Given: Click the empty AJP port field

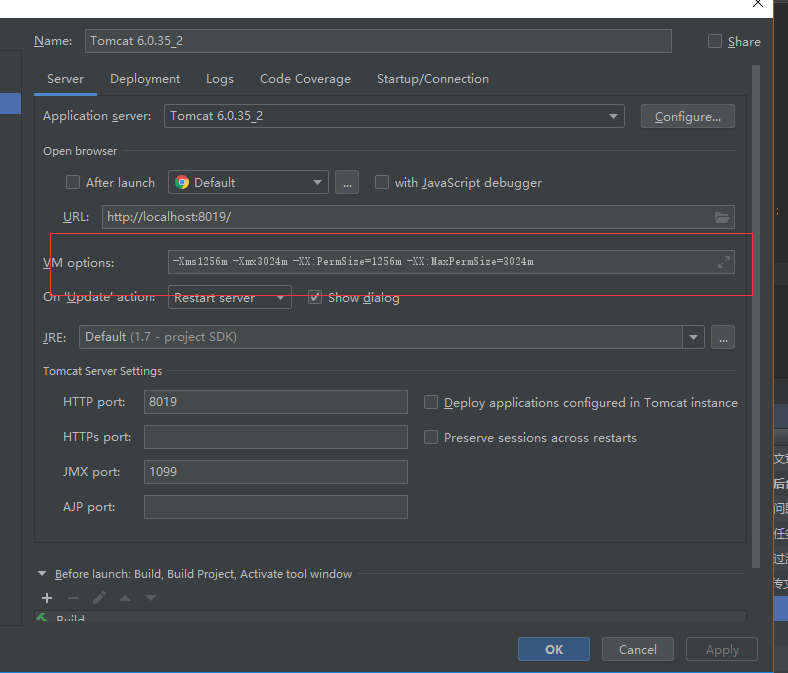Looking at the screenshot, I should [x=275, y=507].
